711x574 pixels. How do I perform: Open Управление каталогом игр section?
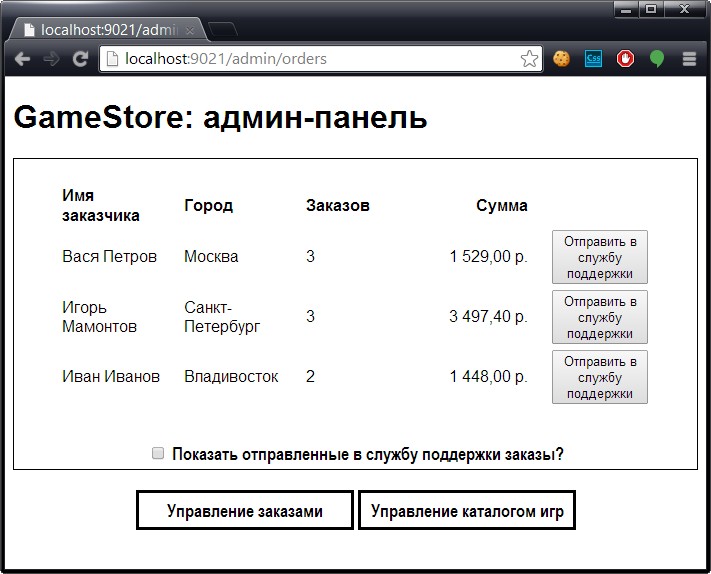467,510
